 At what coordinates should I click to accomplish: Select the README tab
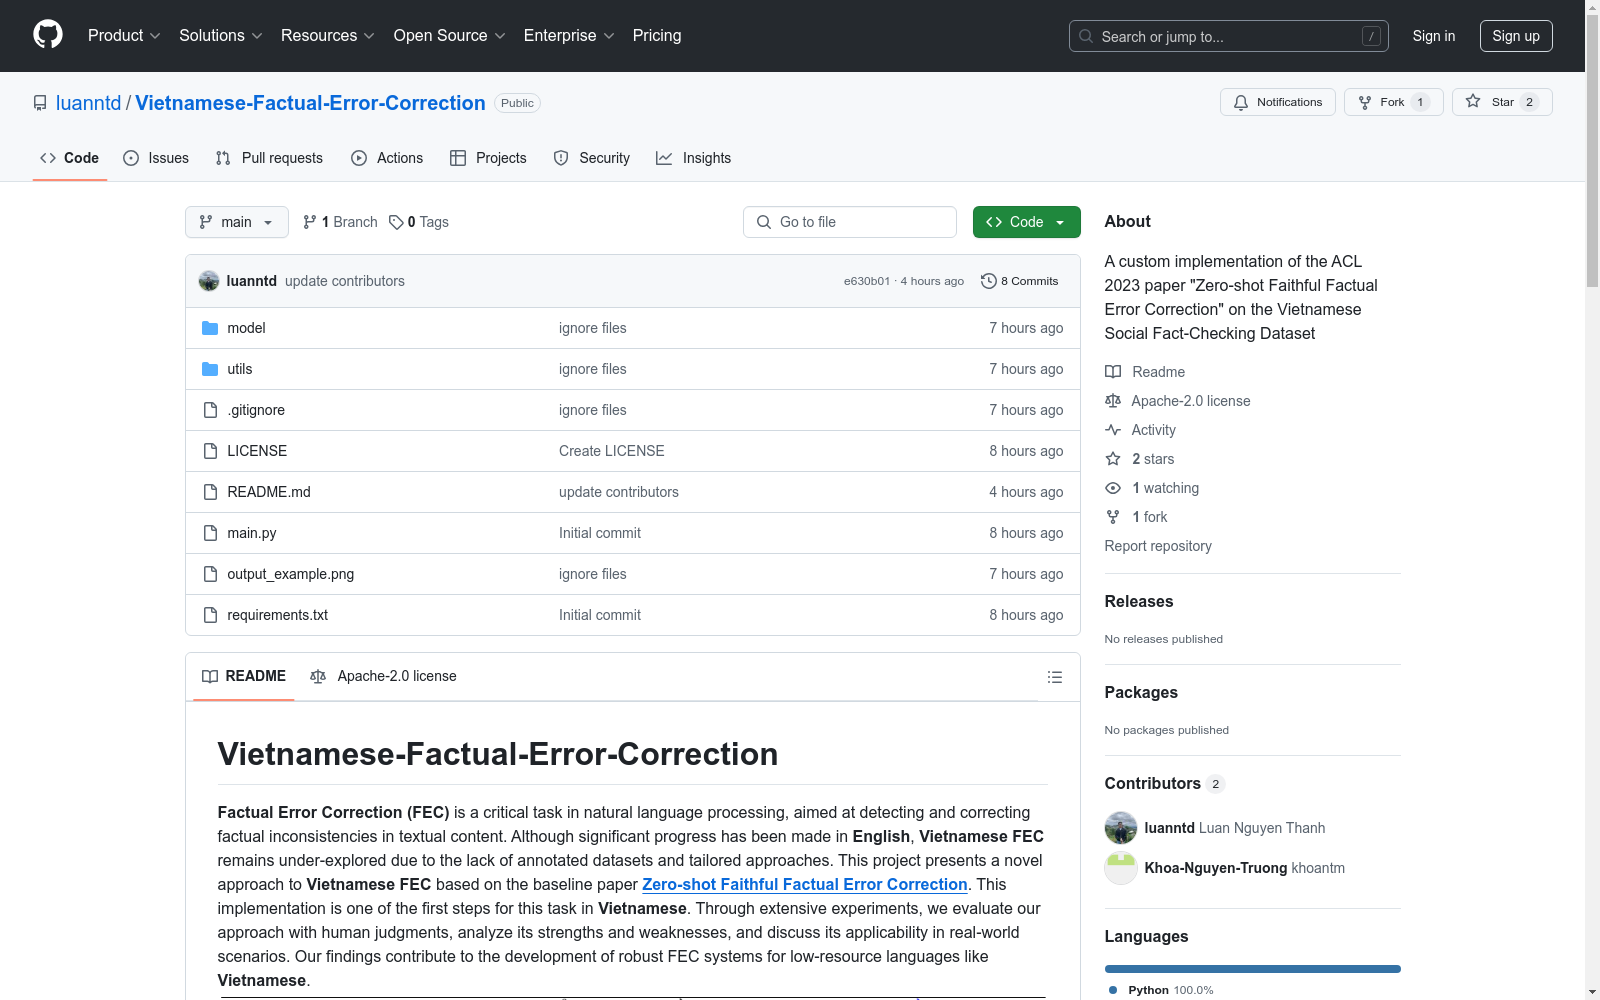click(244, 676)
